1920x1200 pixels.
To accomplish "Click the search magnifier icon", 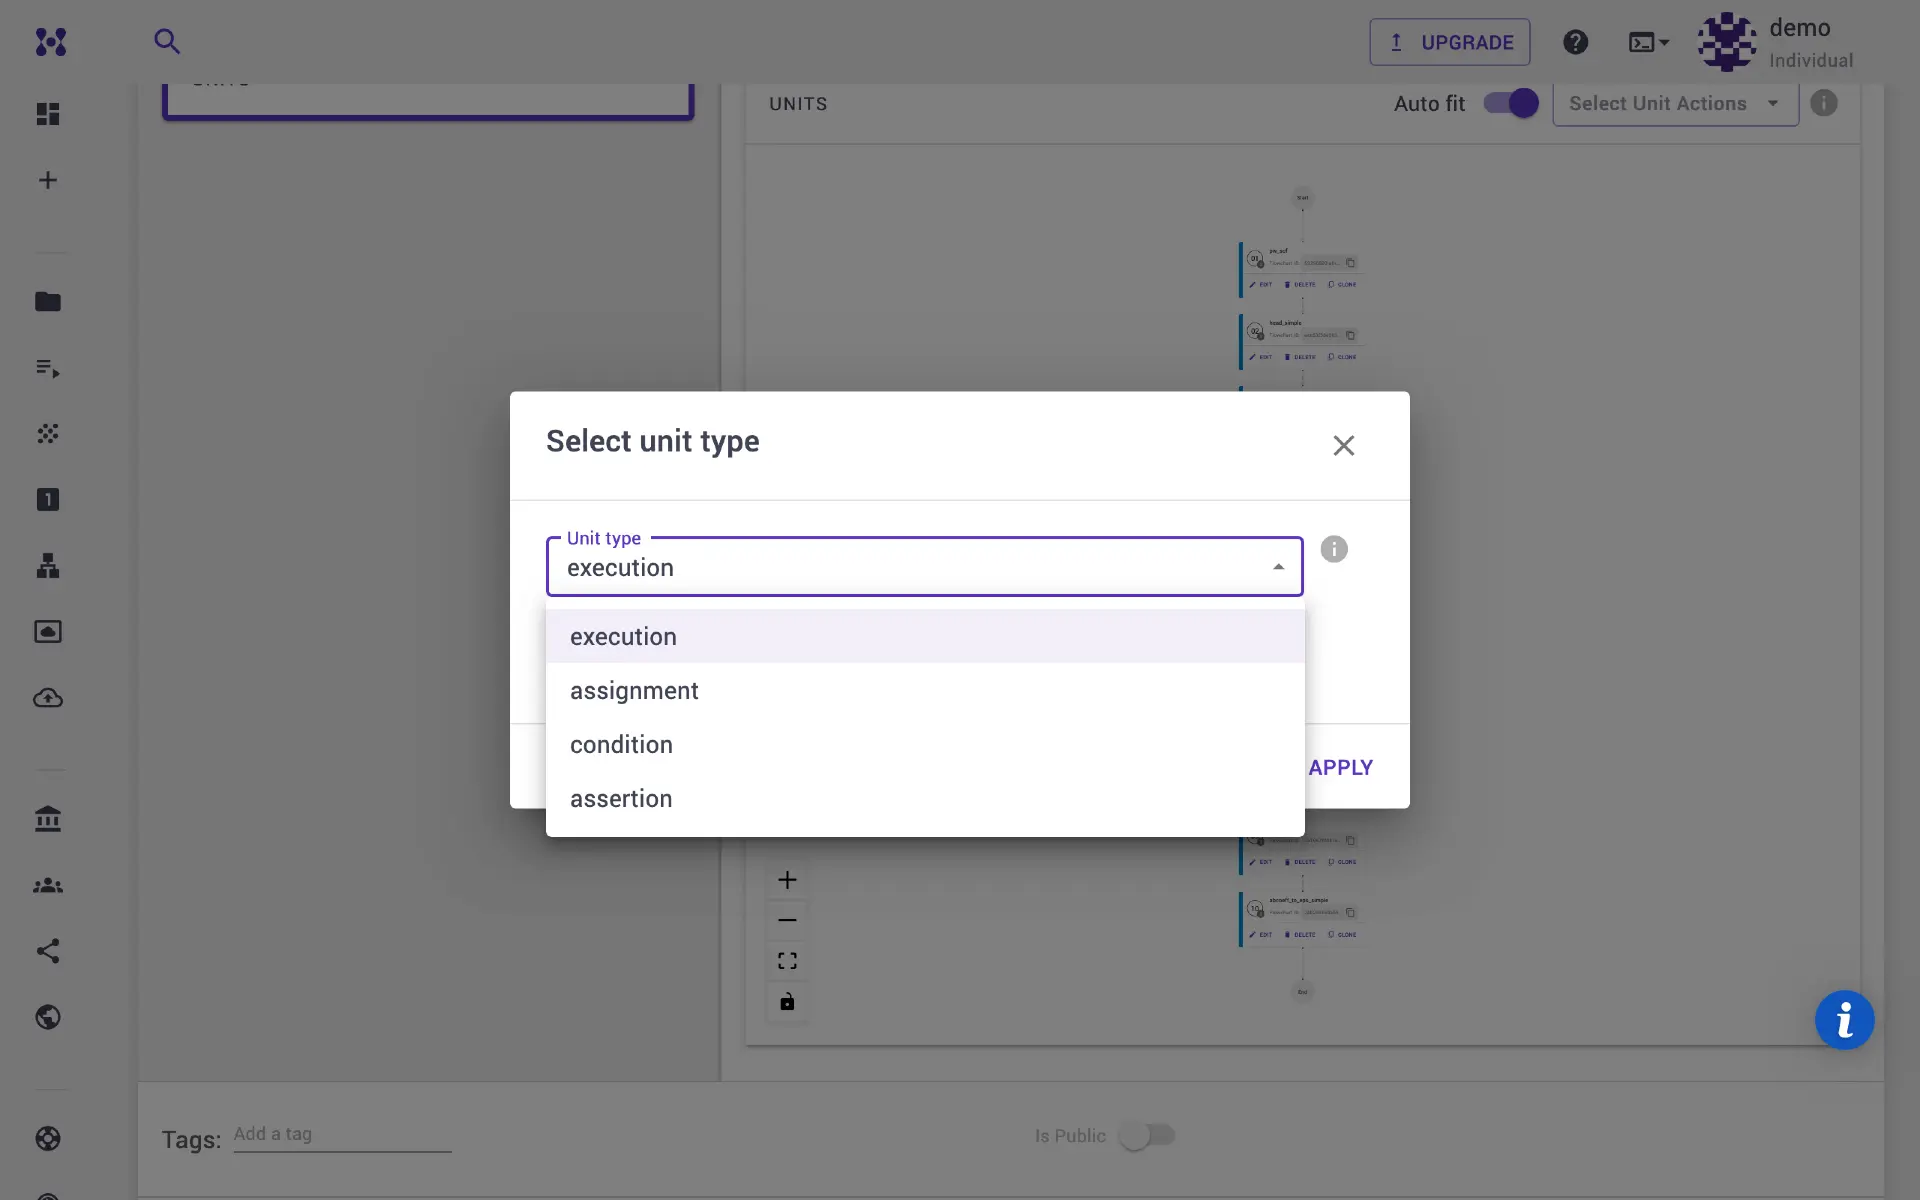I will coord(167,41).
